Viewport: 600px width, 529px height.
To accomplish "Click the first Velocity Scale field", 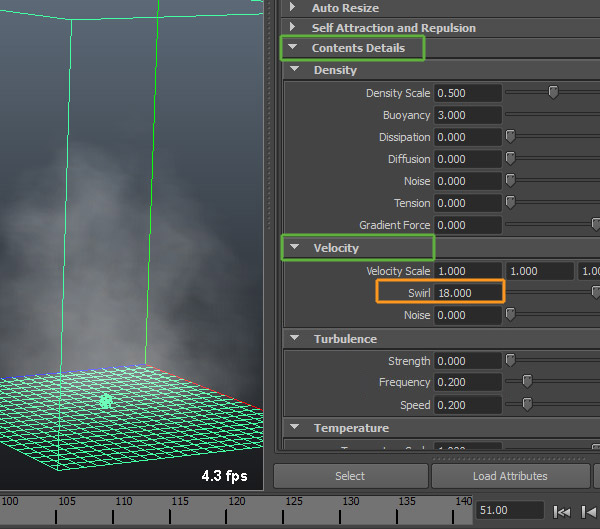I will 468,271.
